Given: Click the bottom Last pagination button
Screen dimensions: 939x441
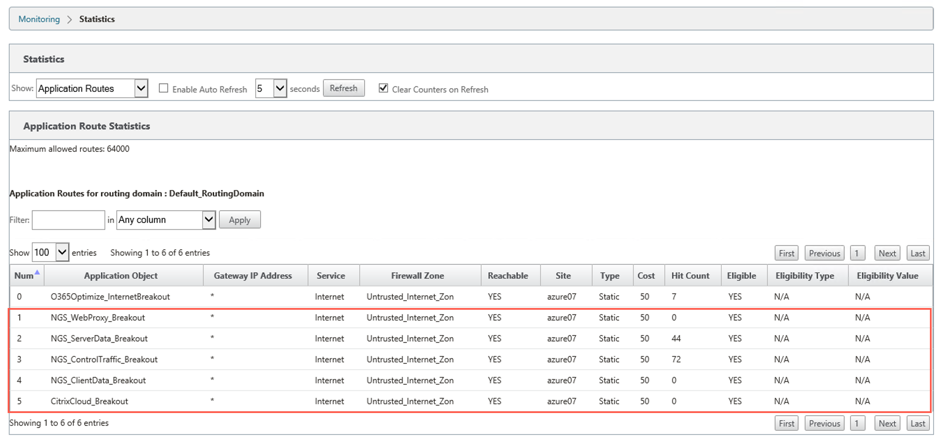Looking at the screenshot, I should click(918, 423).
